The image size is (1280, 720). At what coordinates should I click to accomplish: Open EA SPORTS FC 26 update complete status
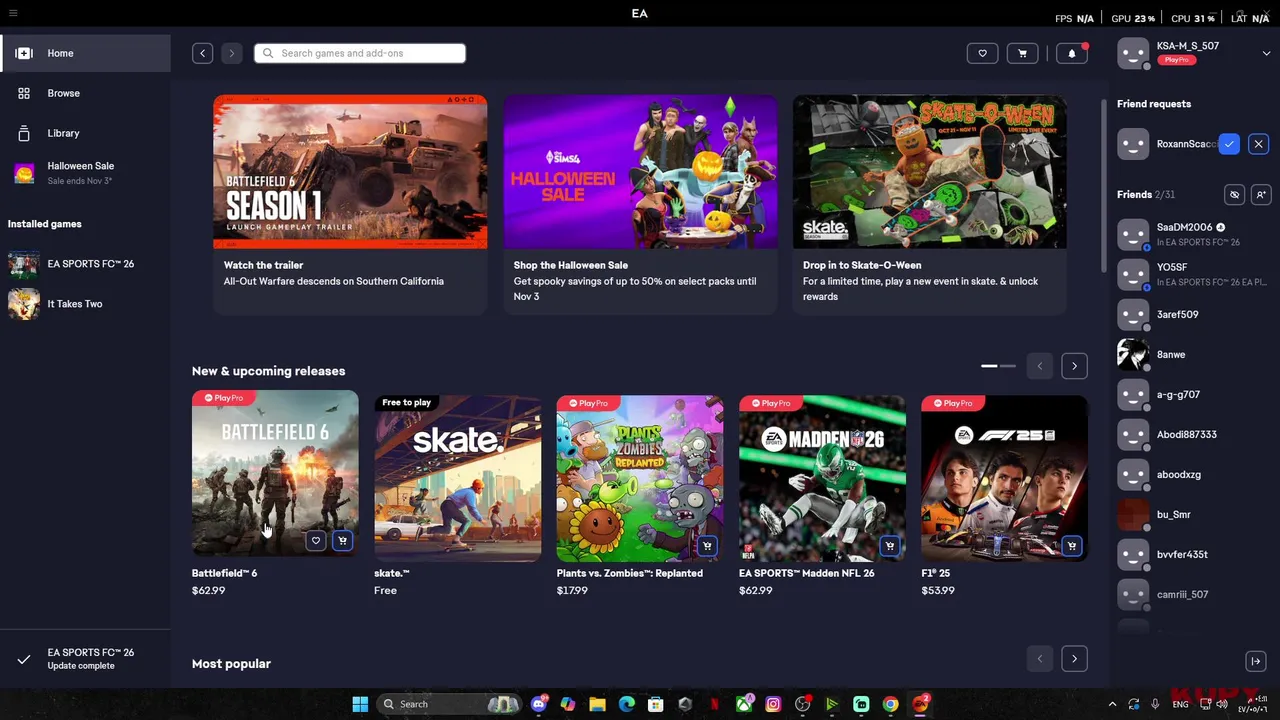coord(85,659)
